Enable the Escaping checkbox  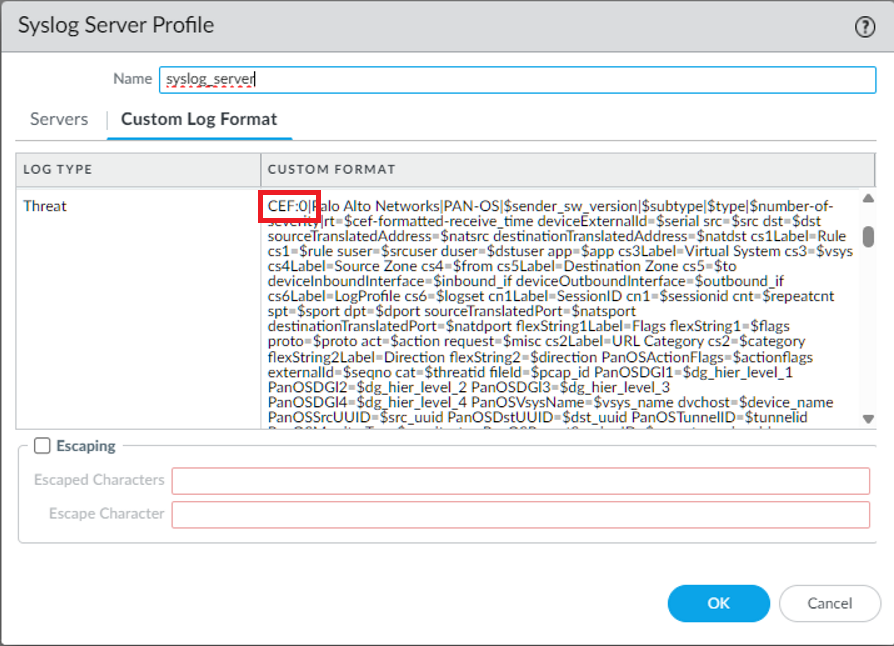pyautogui.click(x=42, y=446)
